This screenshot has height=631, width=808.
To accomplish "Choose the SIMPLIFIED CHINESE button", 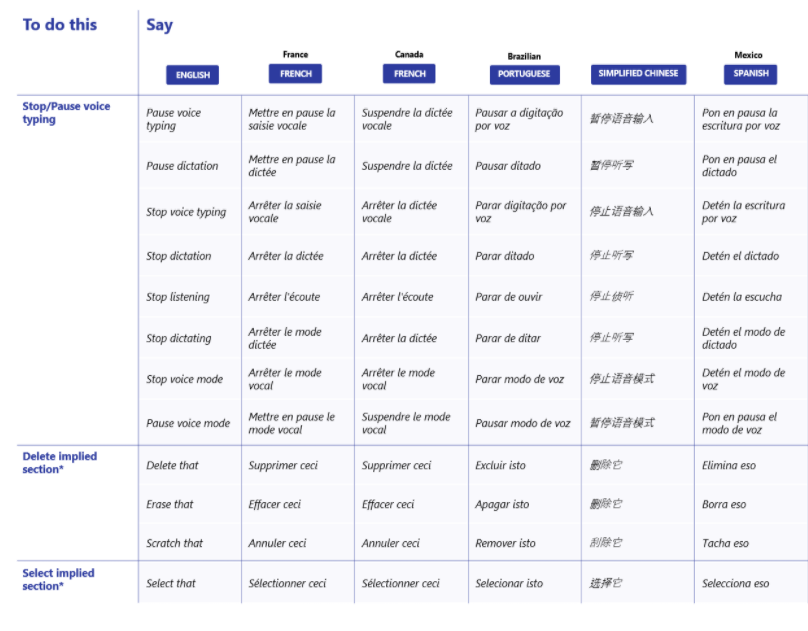I will [x=638, y=73].
